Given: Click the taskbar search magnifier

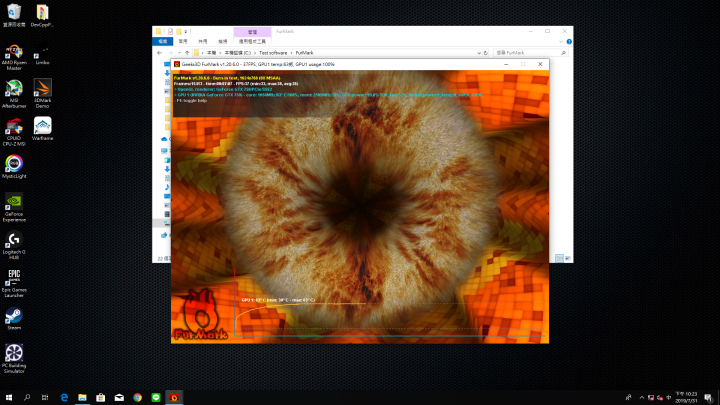Looking at the screenshot, I should [27, 398].
